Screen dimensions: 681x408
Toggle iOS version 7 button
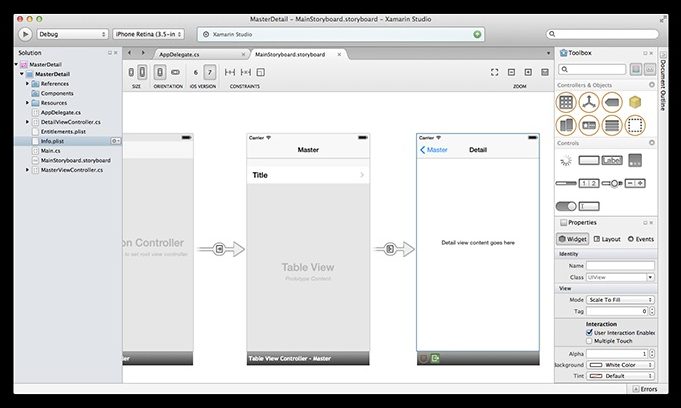pyautogui.click(x=209, y=72)
